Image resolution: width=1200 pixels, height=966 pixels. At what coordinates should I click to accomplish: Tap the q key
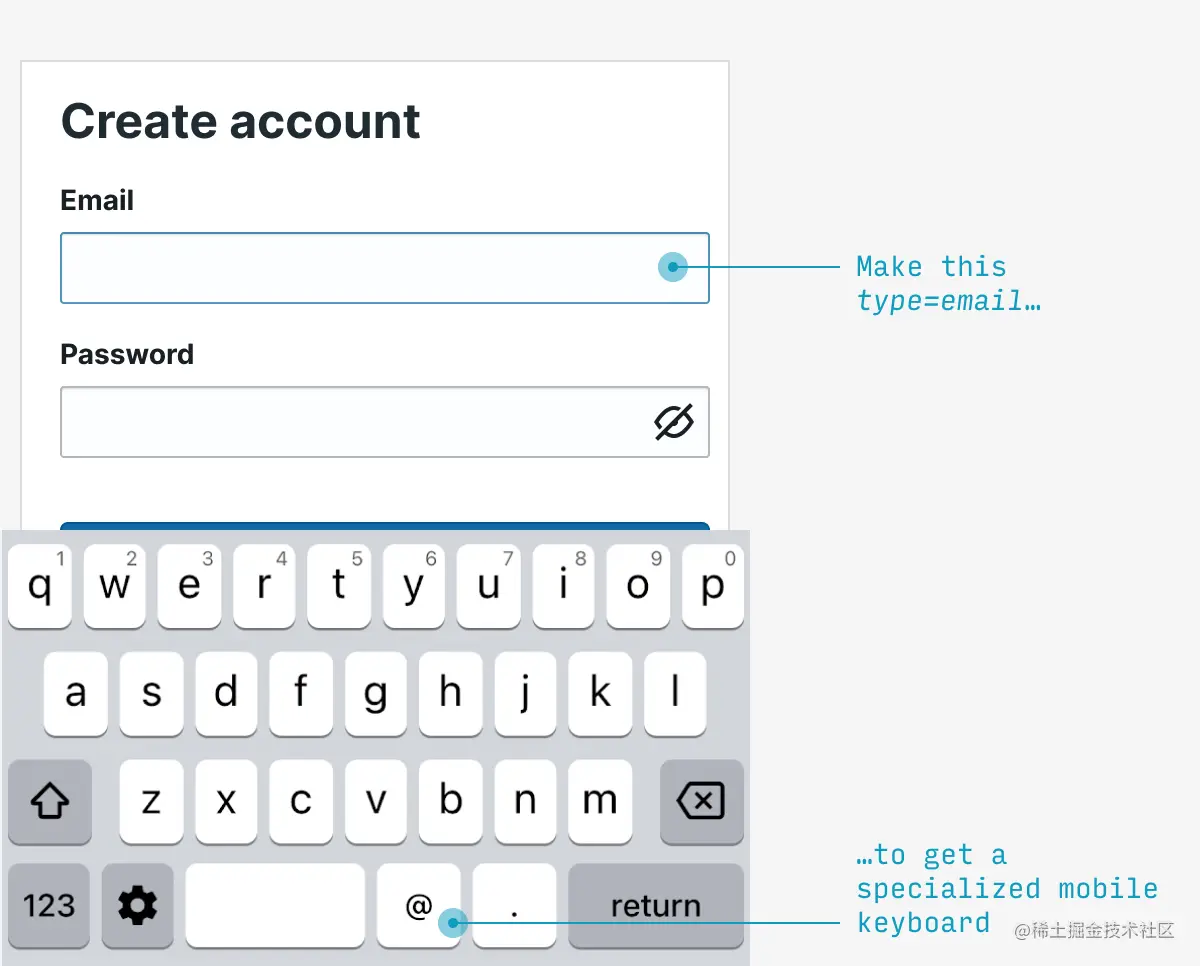pos(40,586)
